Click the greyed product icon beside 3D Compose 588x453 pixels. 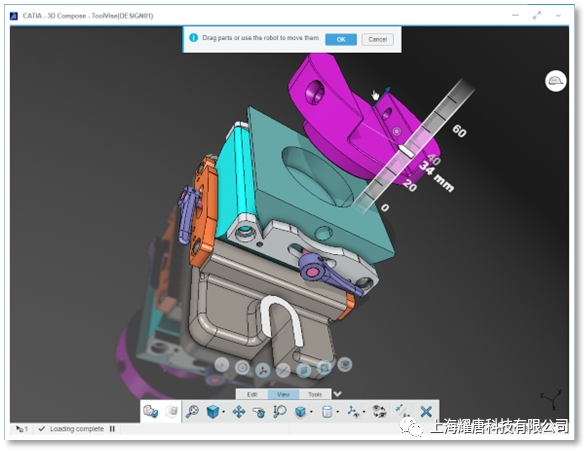[172, 411]
